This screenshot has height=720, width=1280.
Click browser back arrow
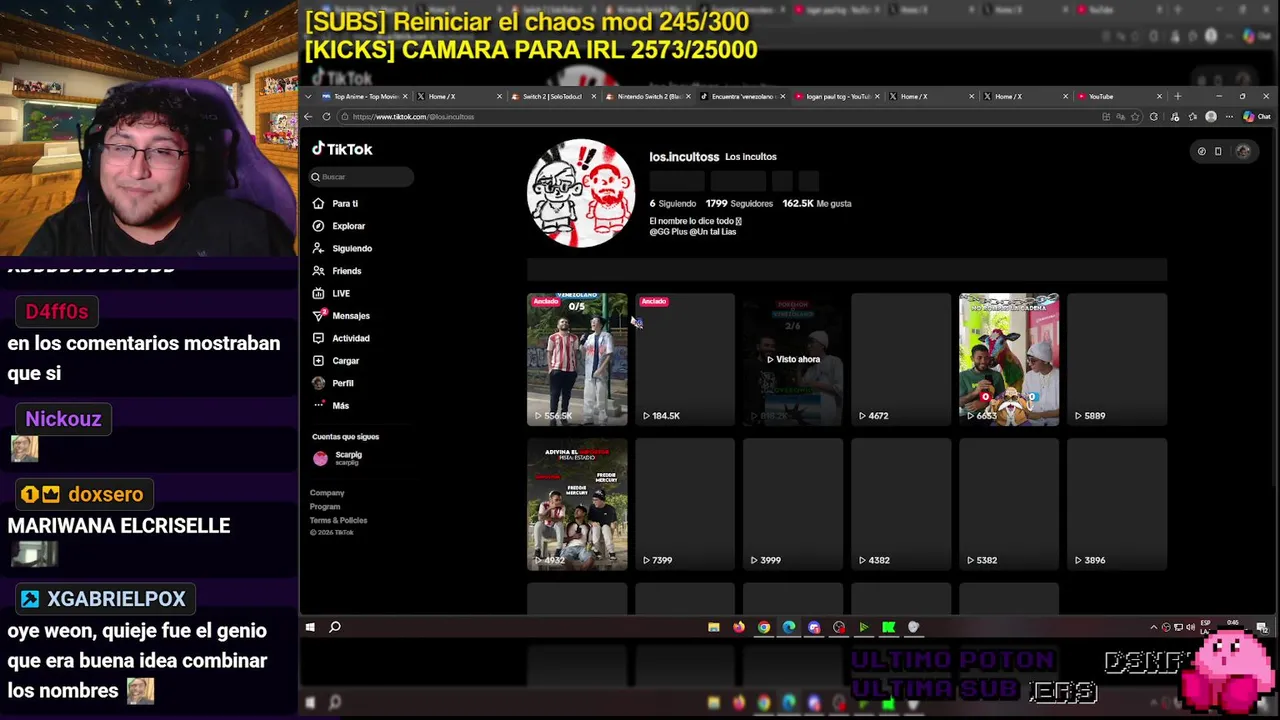[x=309, y=117]
